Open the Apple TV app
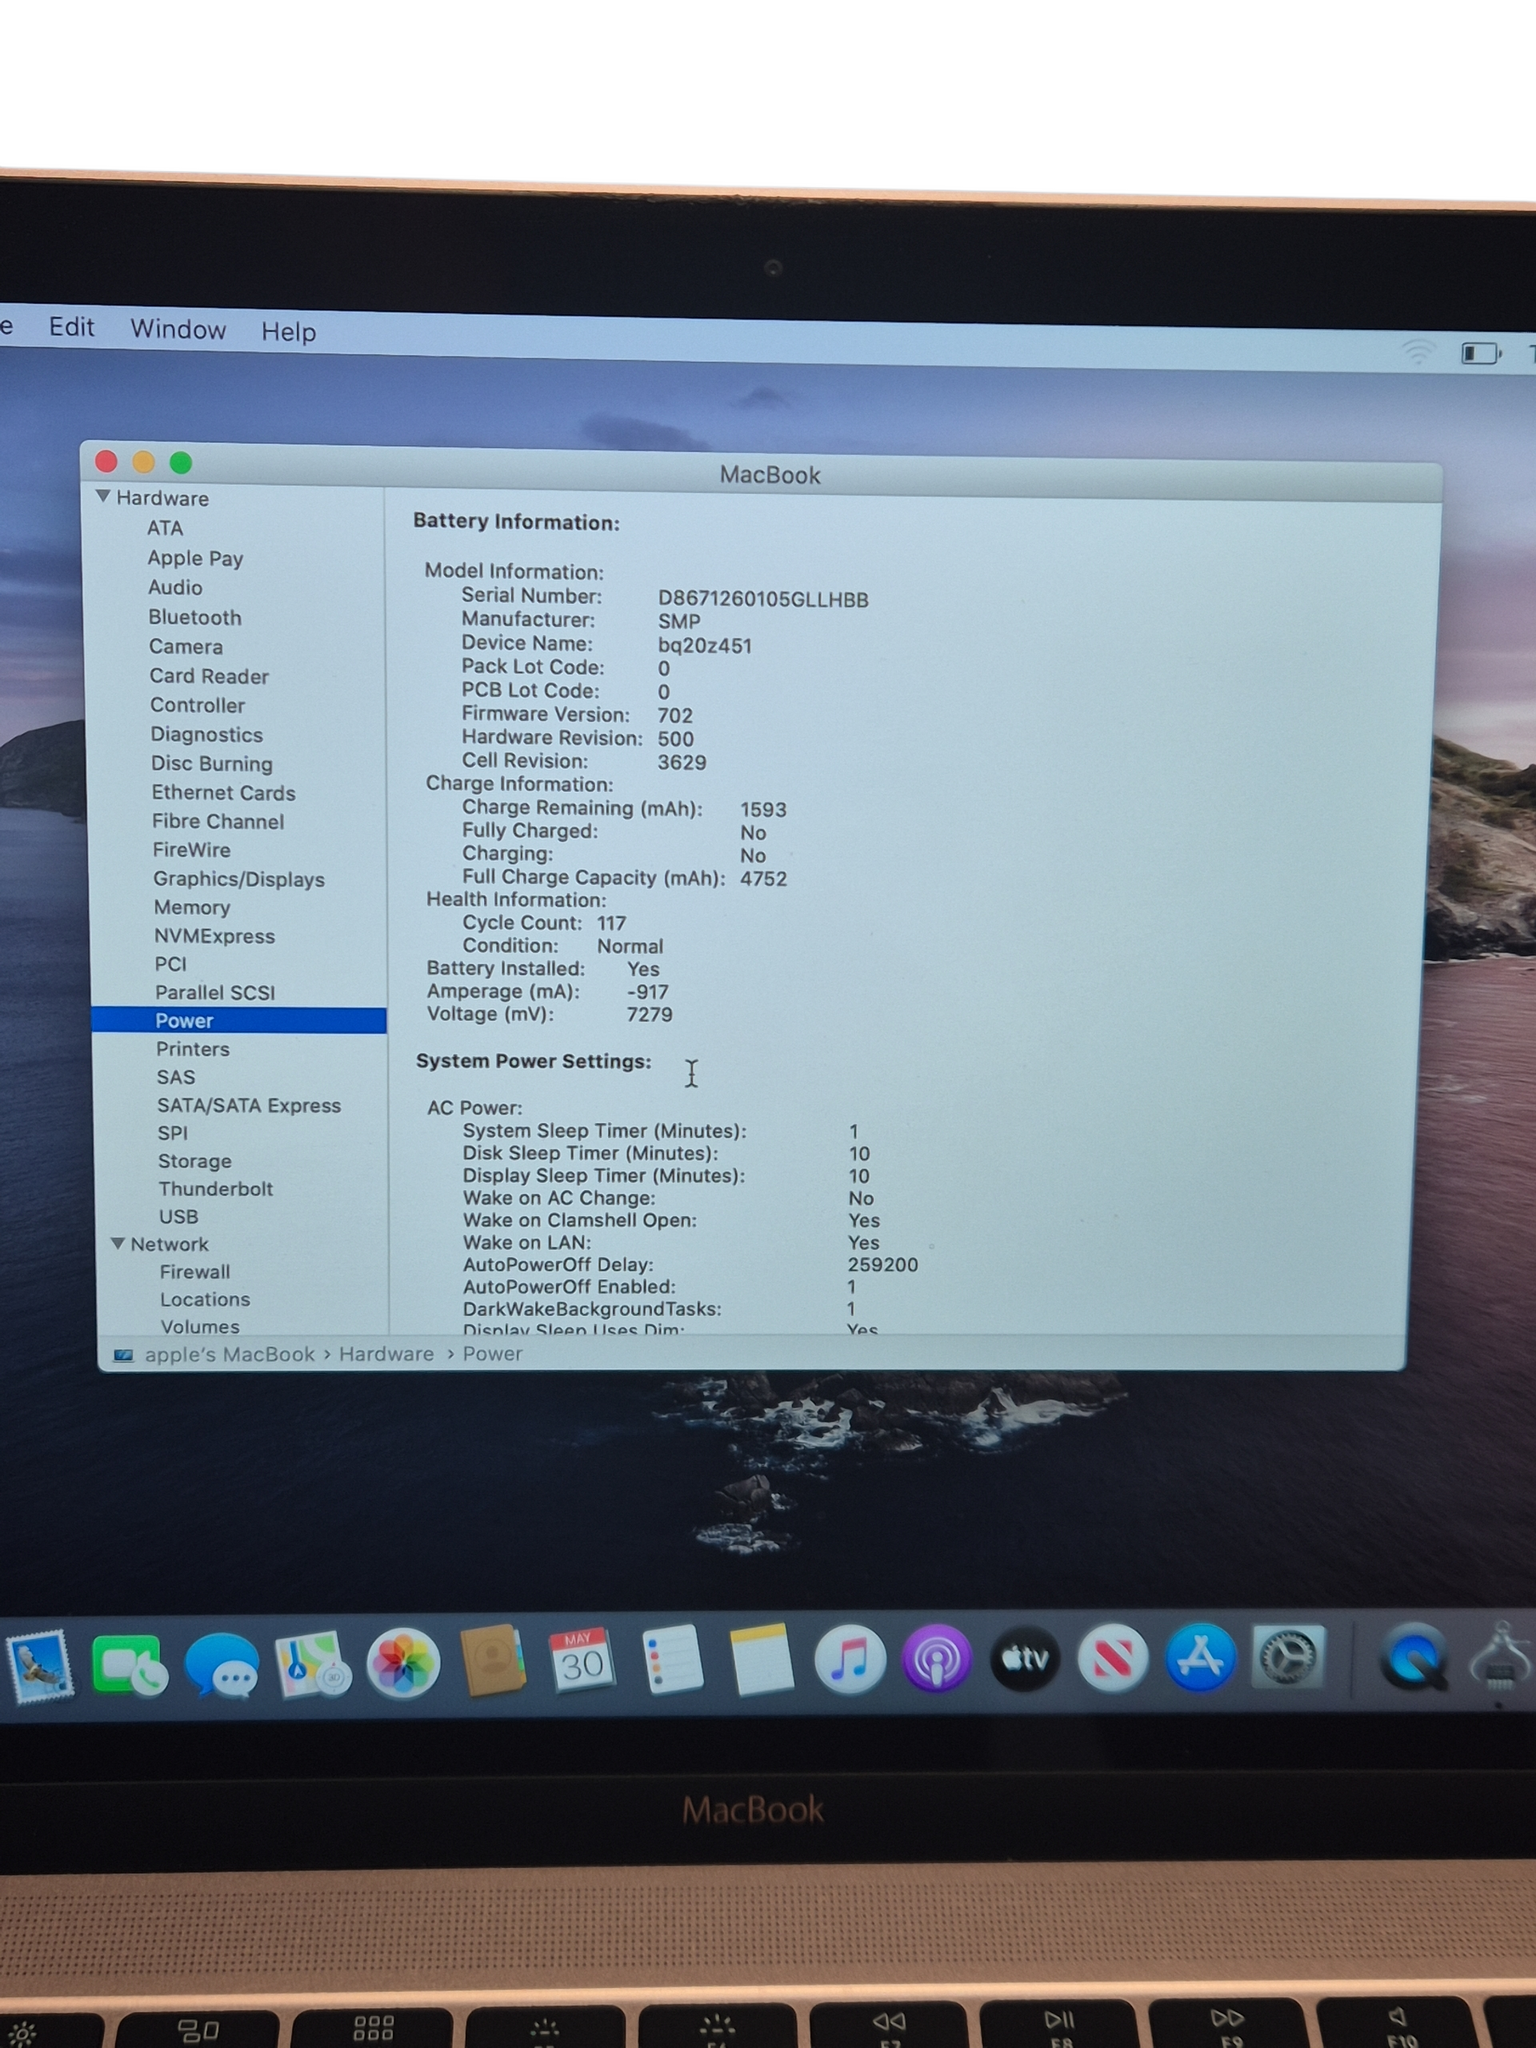This screenshot has width=1536, height=2048. (1025, 1659)
